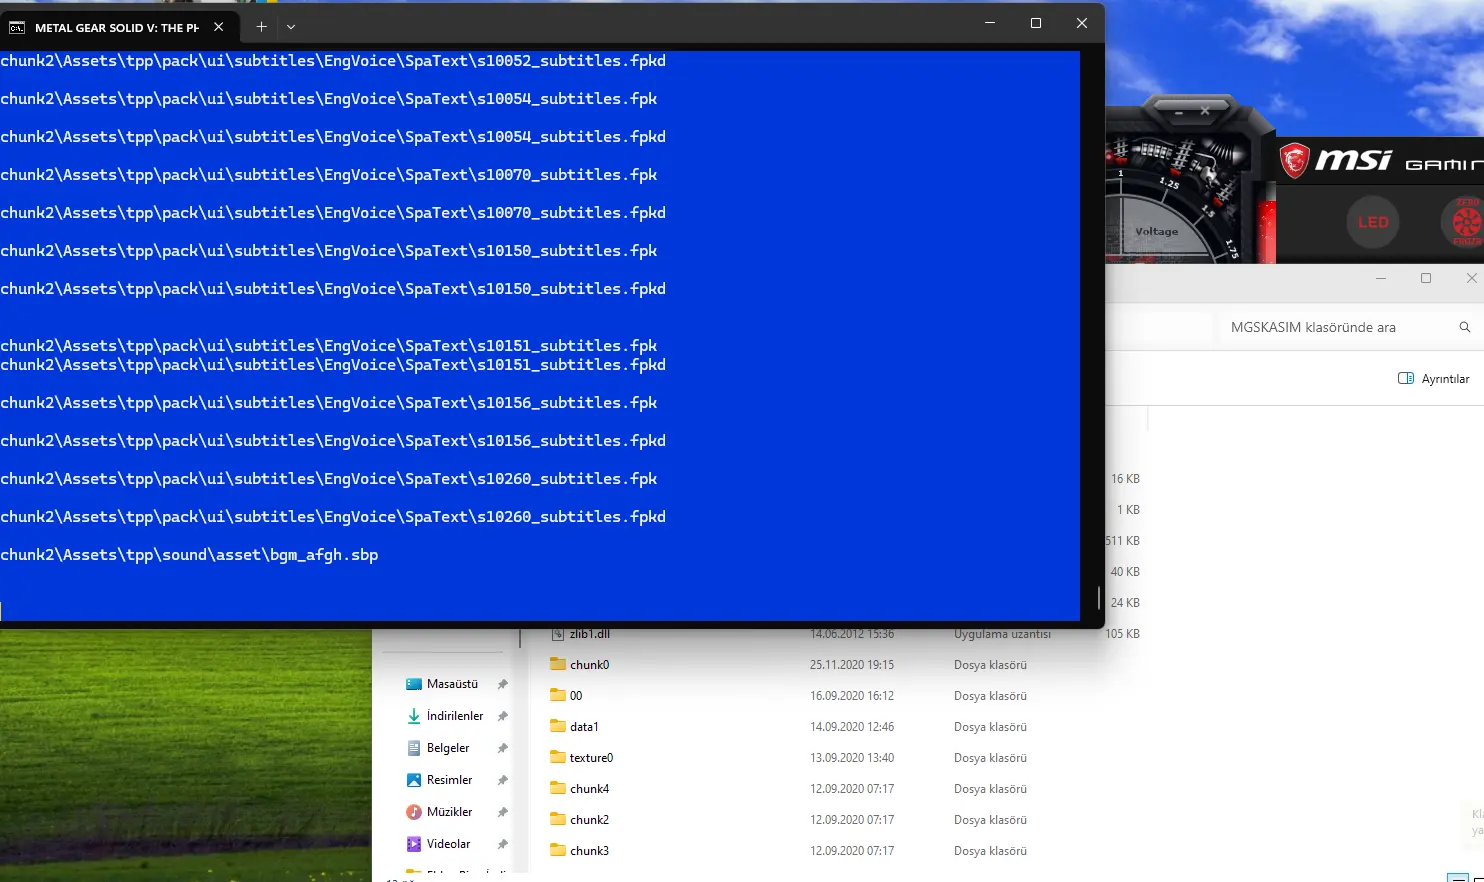The width and height of the screenshot is (1484, 882).
Task: Open Müzikler in the Explorer sidebar
Action: (x=450, y=812)
